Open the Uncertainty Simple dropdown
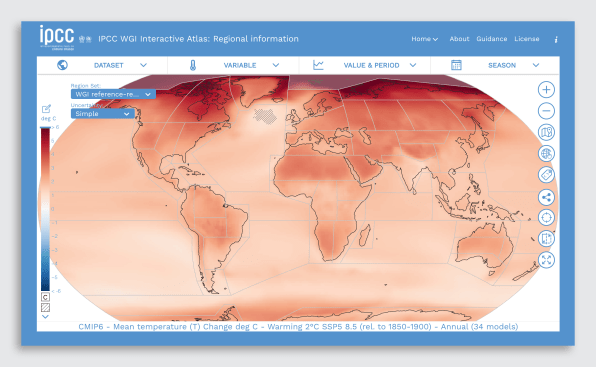This screenshot has width=596, height=367. click(103, 114)
